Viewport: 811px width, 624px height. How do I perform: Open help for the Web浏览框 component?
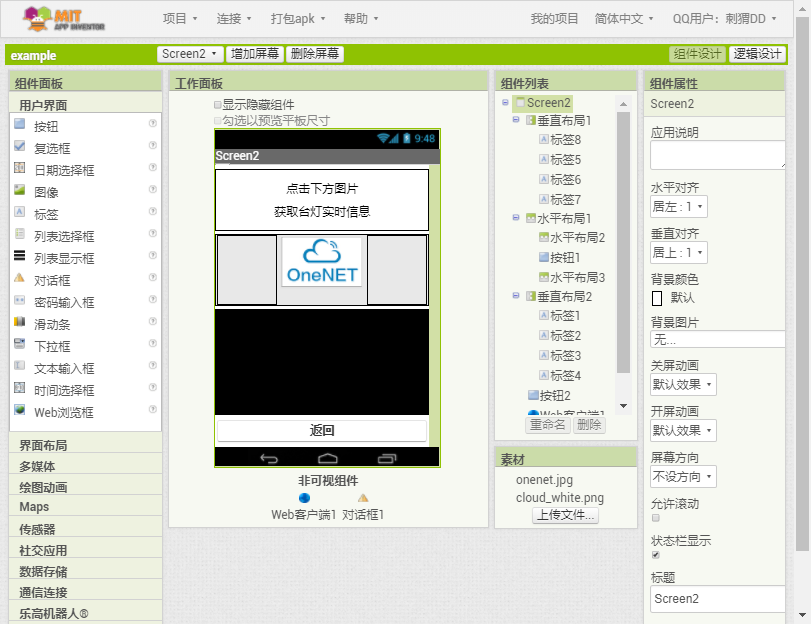[153, 409]
